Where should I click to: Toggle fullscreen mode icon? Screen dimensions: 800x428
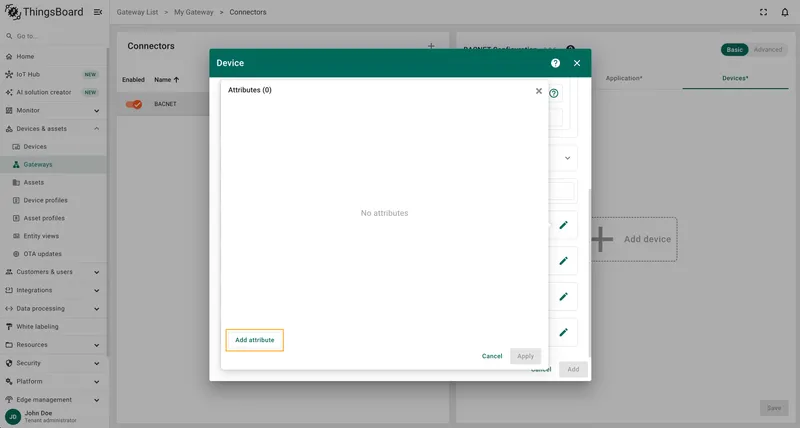pos(763,12)
